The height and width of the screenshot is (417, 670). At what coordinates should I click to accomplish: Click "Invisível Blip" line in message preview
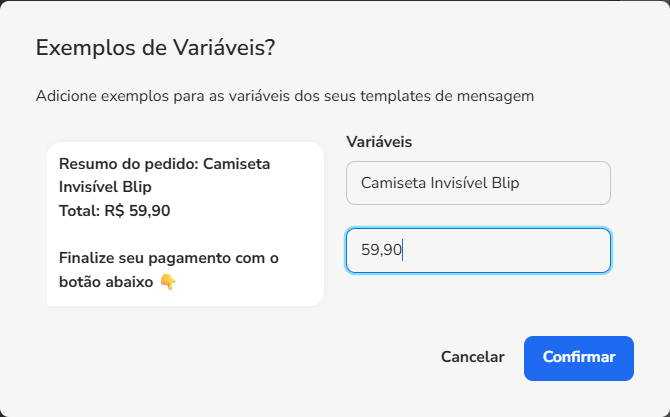[x=106, y=187]
